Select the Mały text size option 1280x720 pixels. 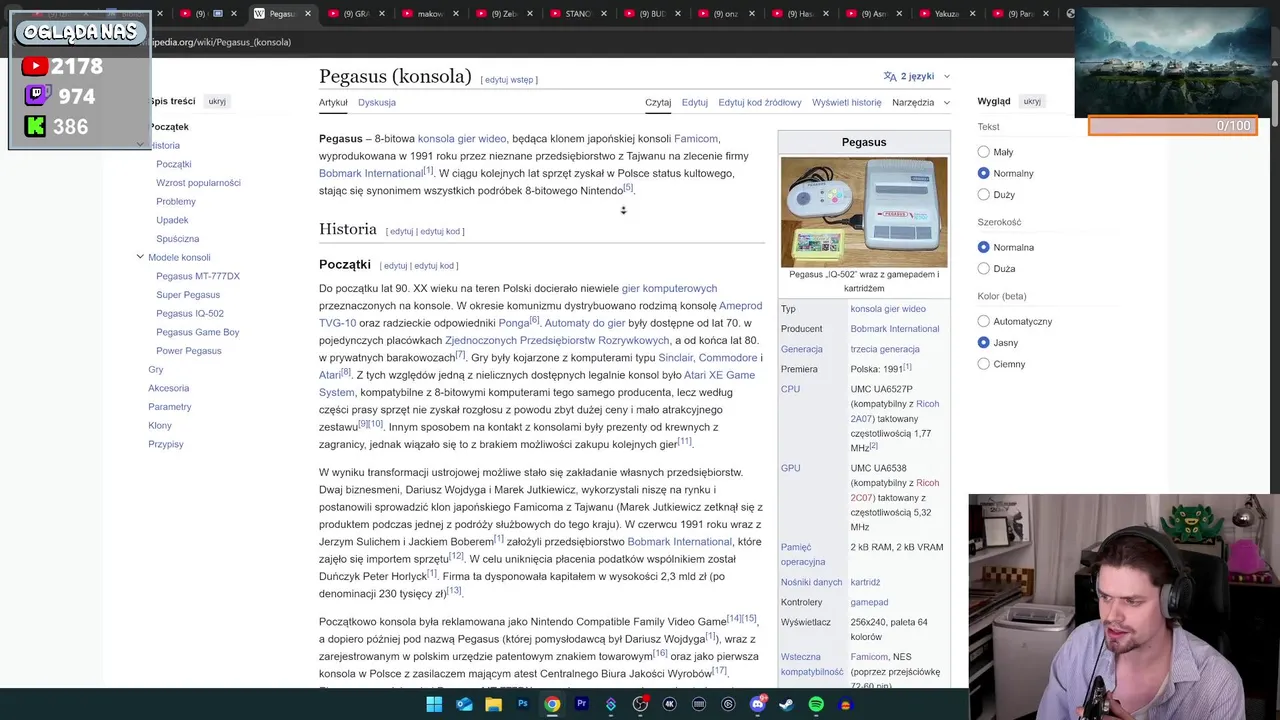[x=983, y=152]
